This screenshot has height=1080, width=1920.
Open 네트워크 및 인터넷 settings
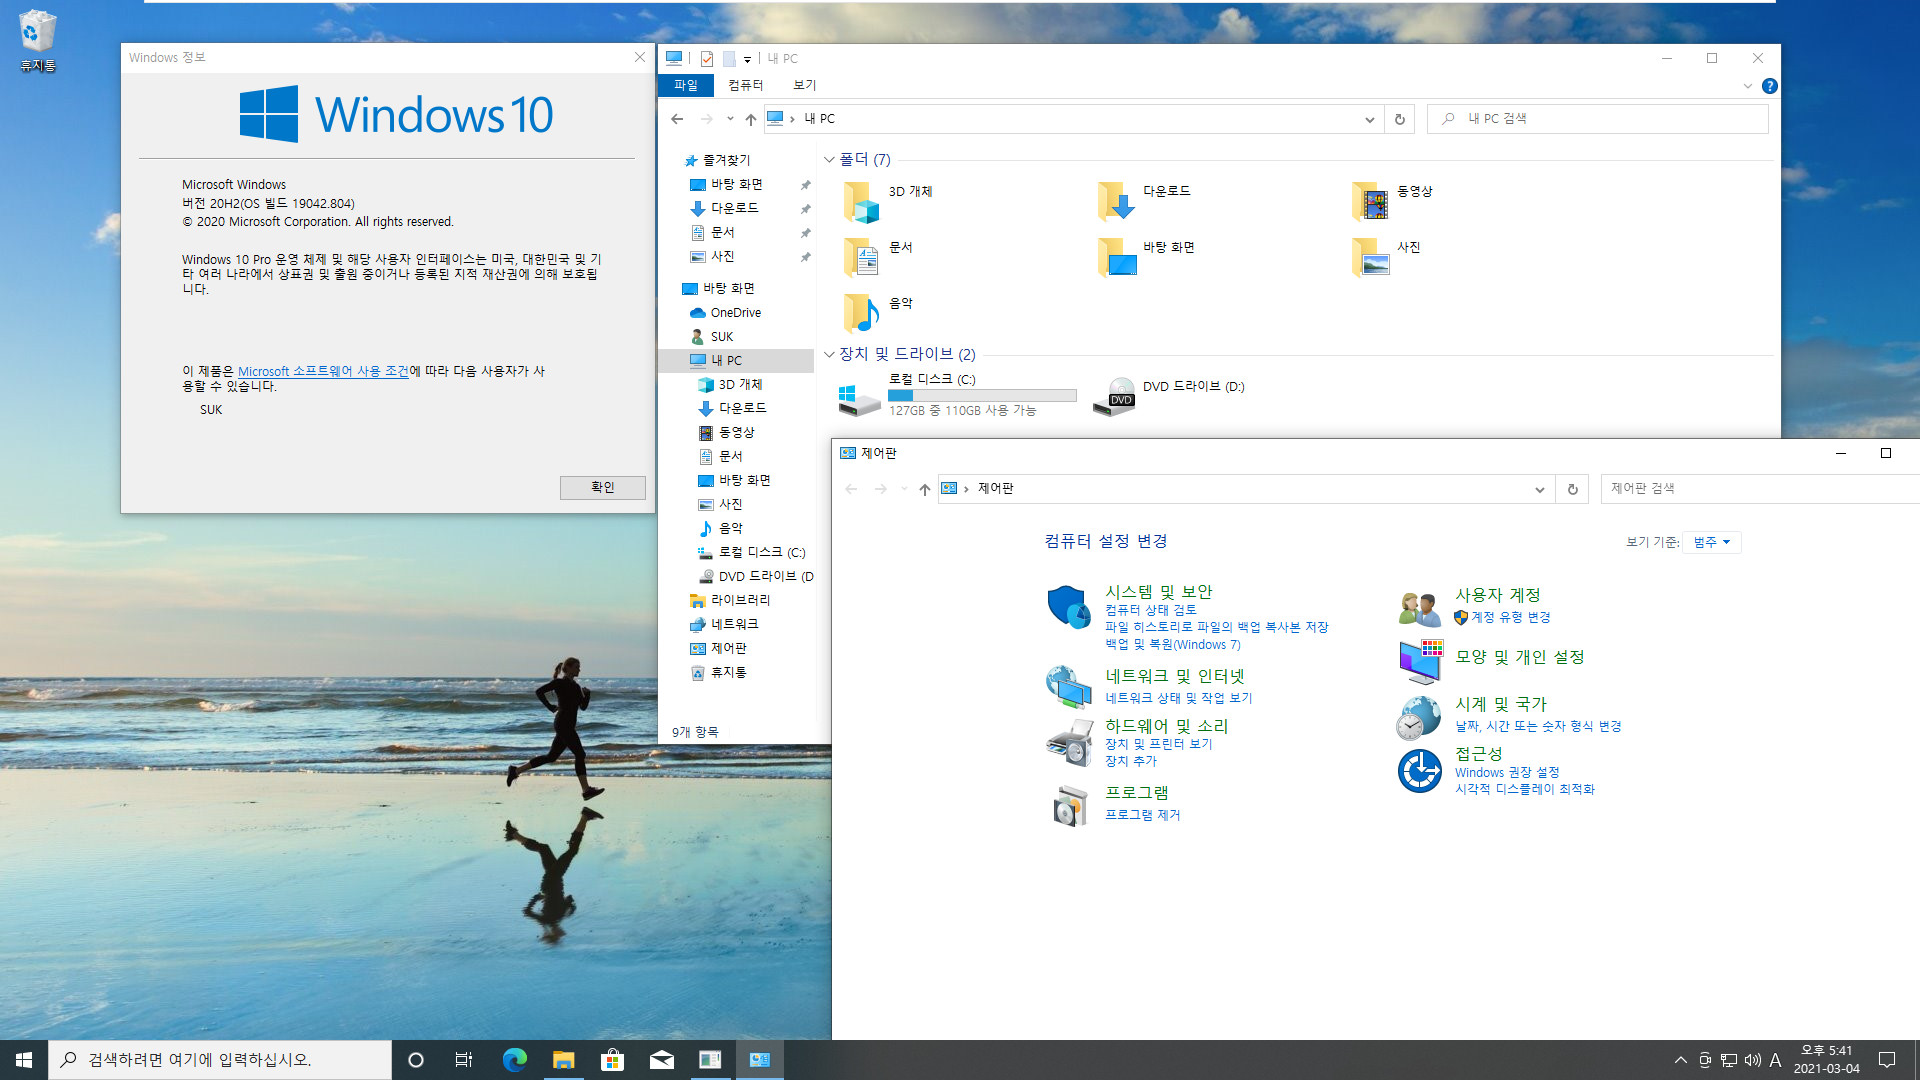pyautogui.click(x=1175, y=675)
